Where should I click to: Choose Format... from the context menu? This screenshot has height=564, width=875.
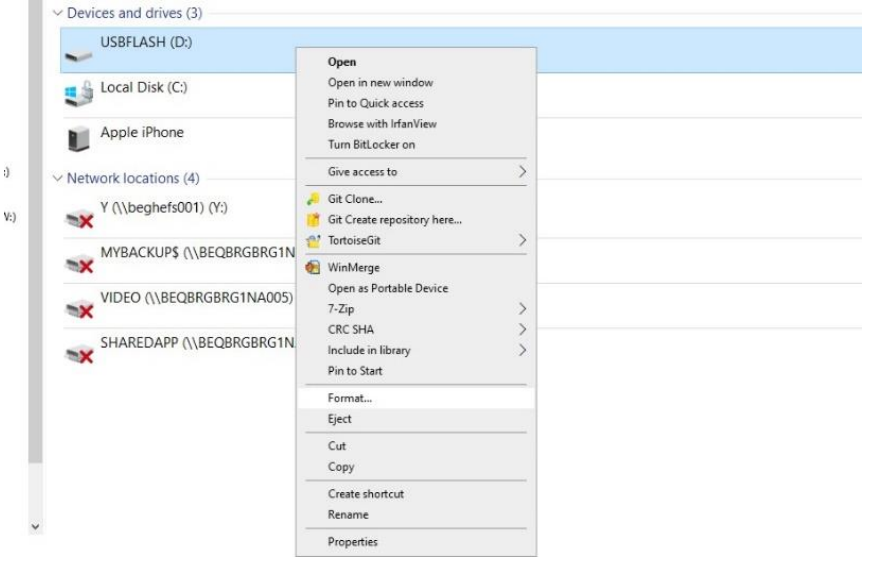pos(349,398)
